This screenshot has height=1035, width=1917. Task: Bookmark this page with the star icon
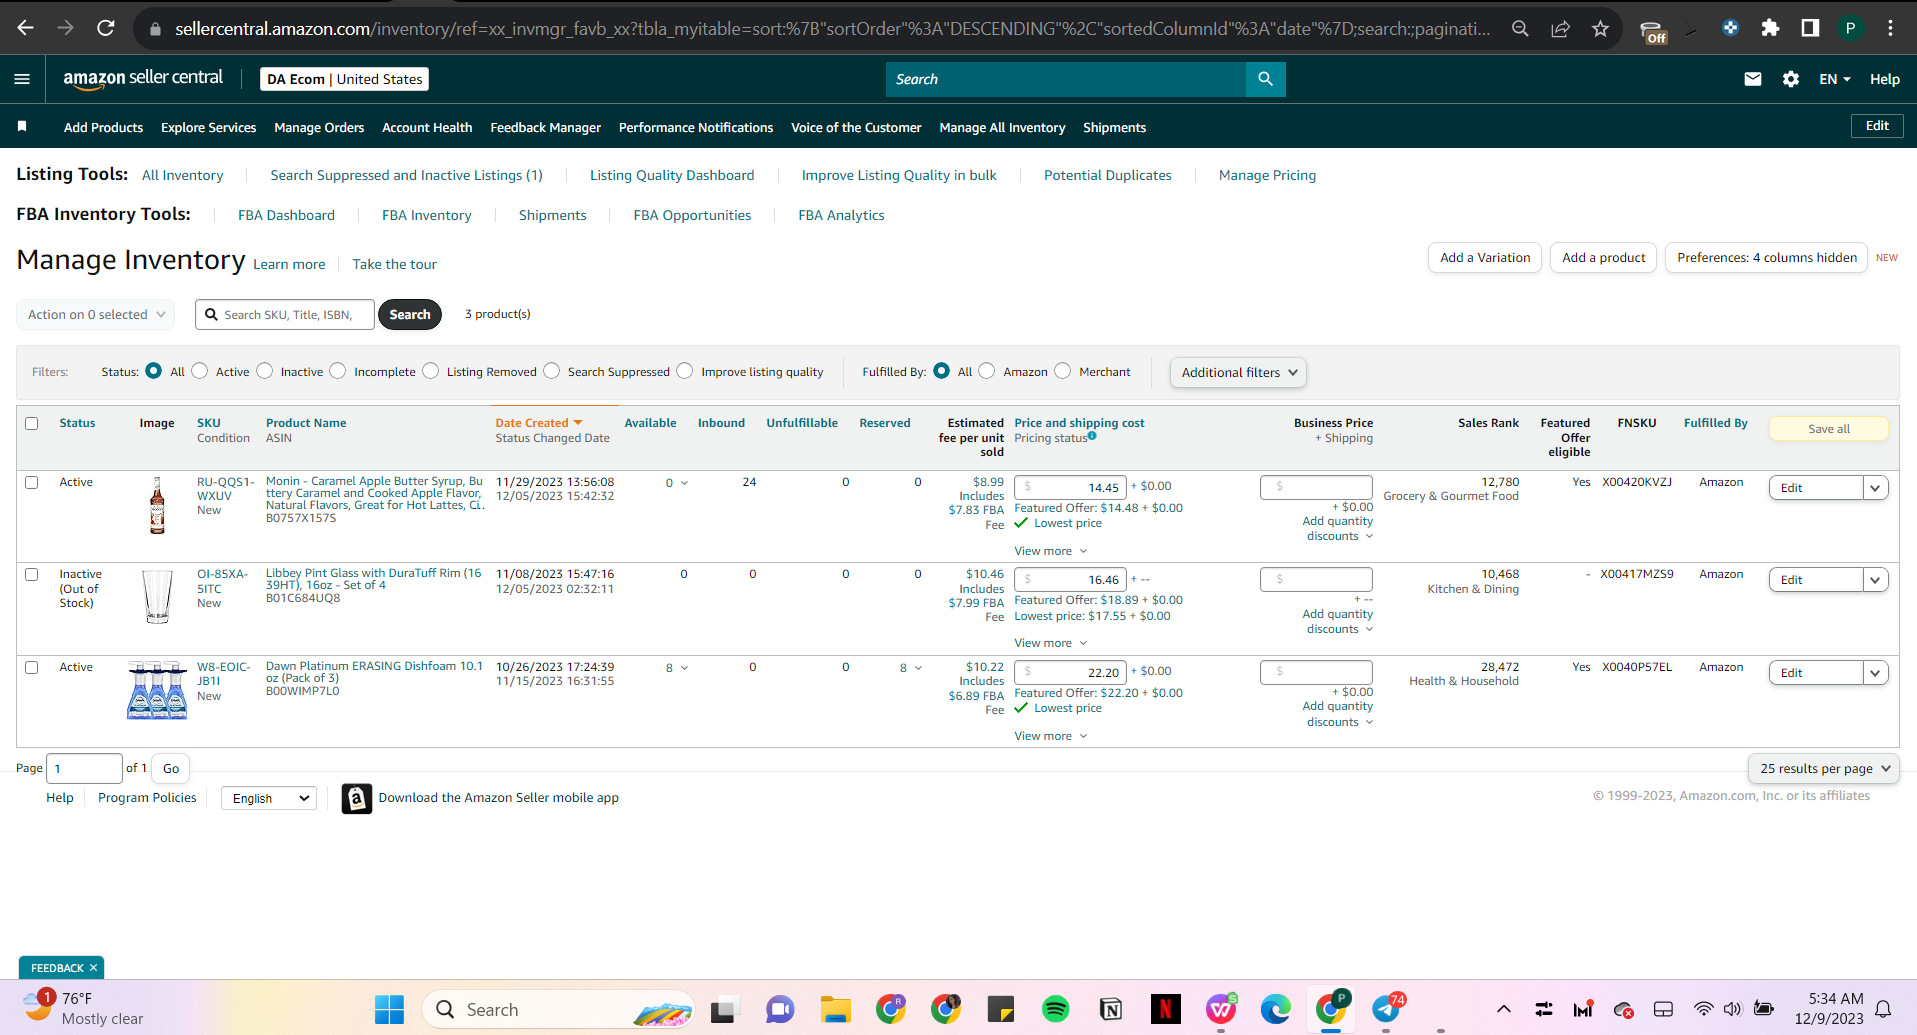click(x=1600, y=28)
